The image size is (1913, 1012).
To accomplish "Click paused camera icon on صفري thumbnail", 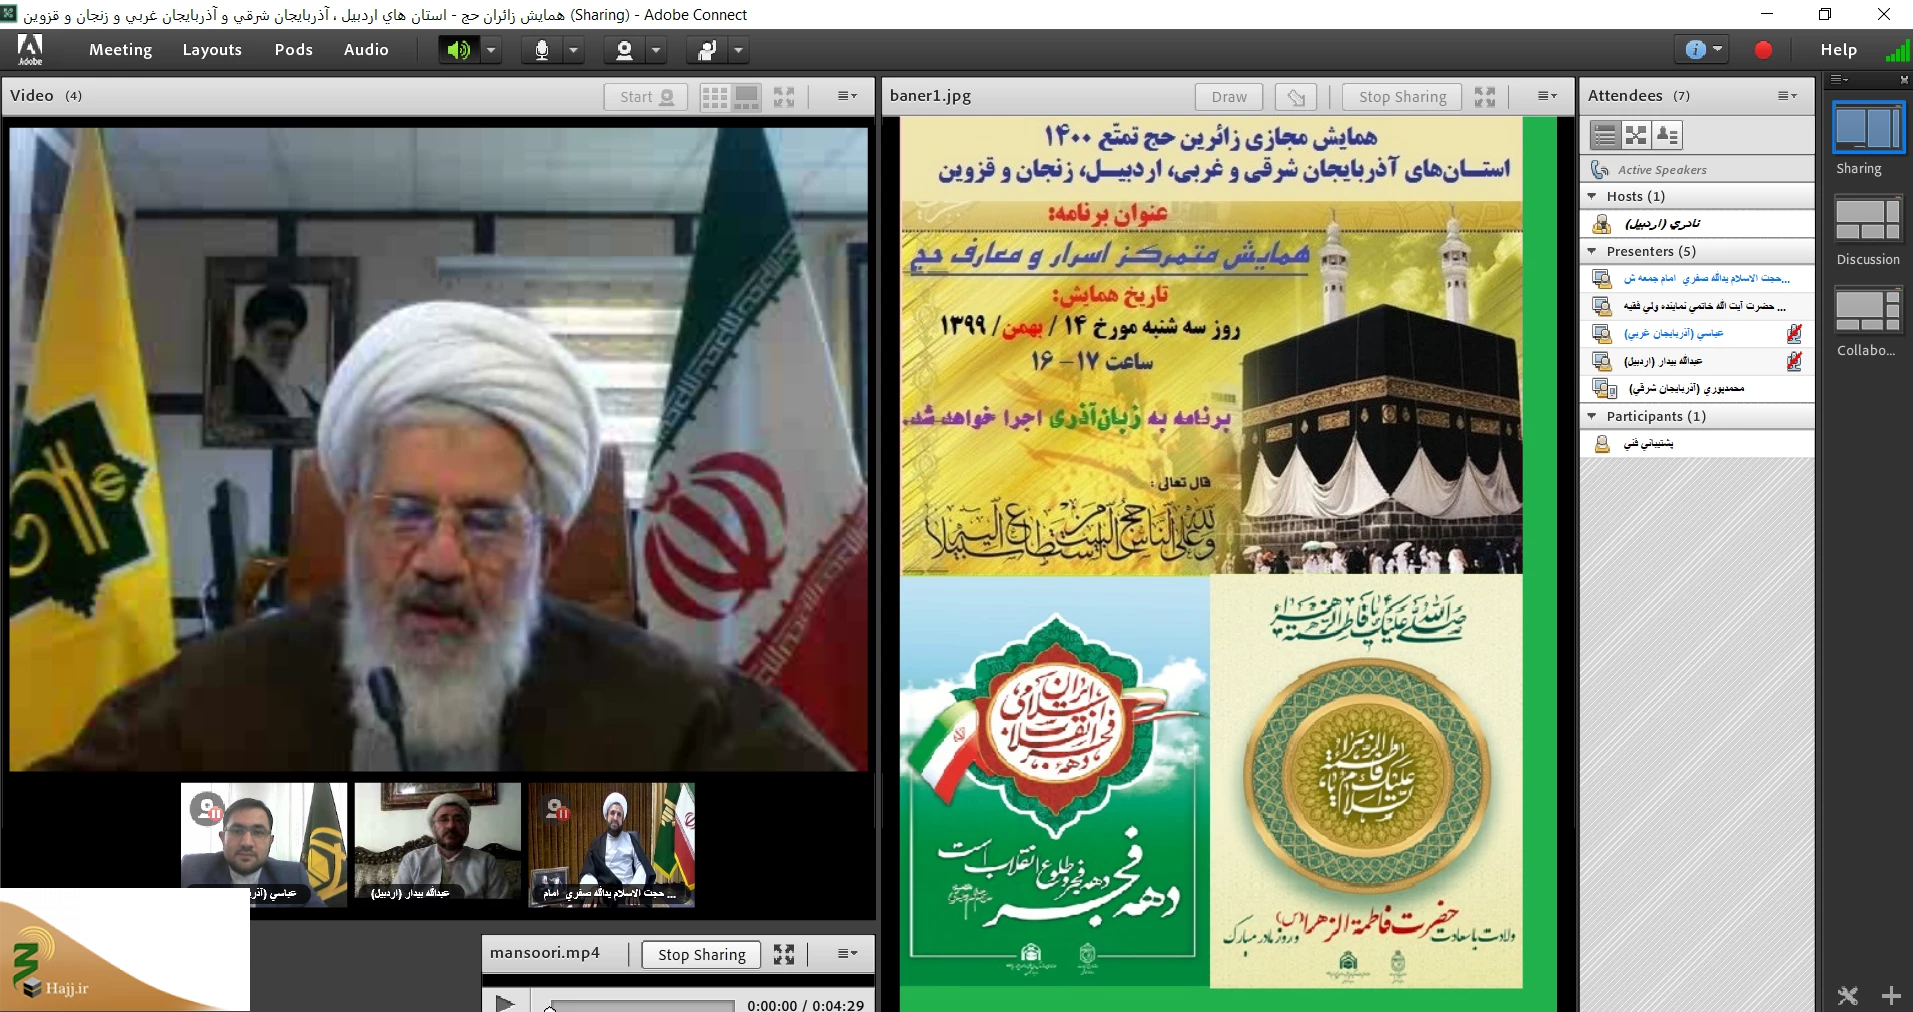I will 557,810.
